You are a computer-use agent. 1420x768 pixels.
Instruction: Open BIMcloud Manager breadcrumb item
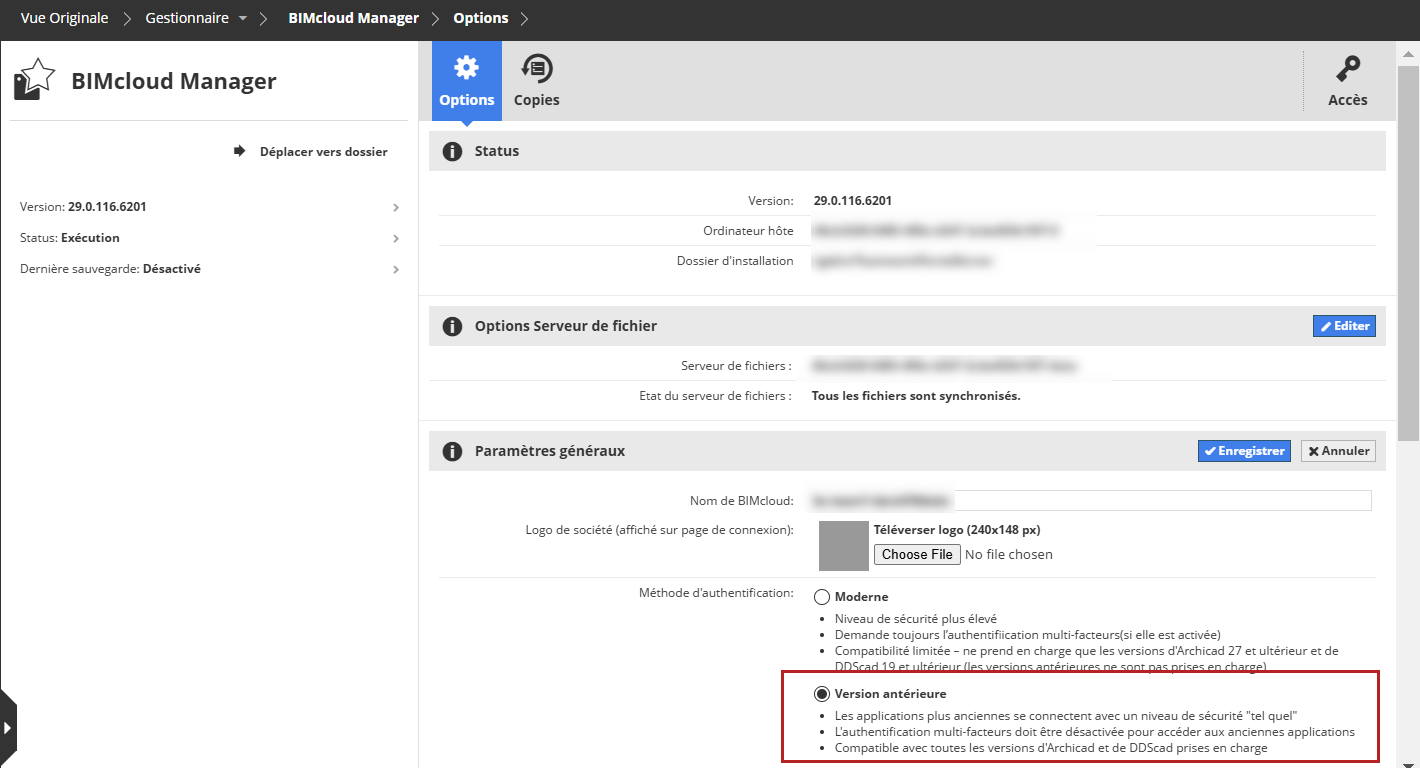point(353,18)
